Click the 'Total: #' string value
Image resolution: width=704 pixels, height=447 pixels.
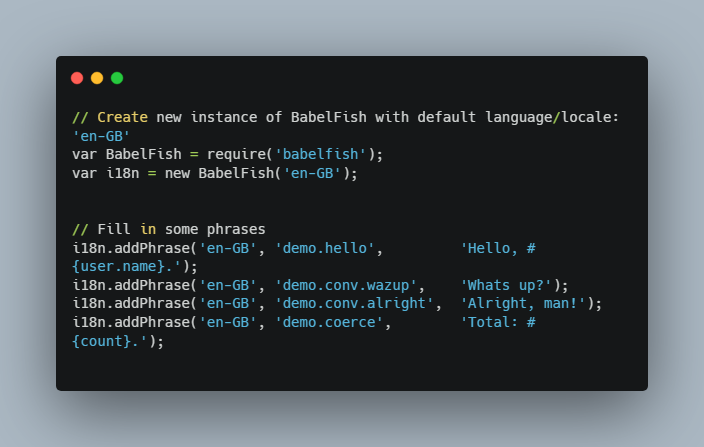click(x=498, y=322)
